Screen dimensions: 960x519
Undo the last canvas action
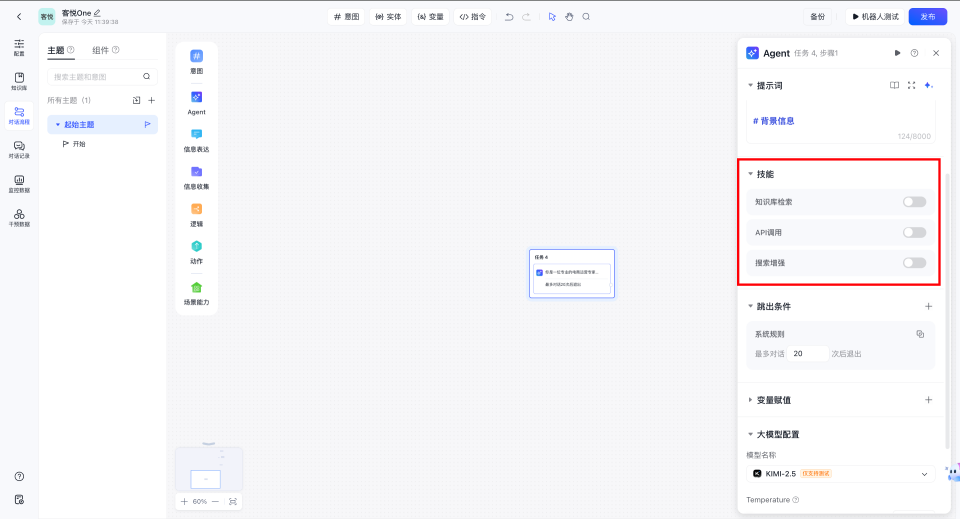[509, 17]
